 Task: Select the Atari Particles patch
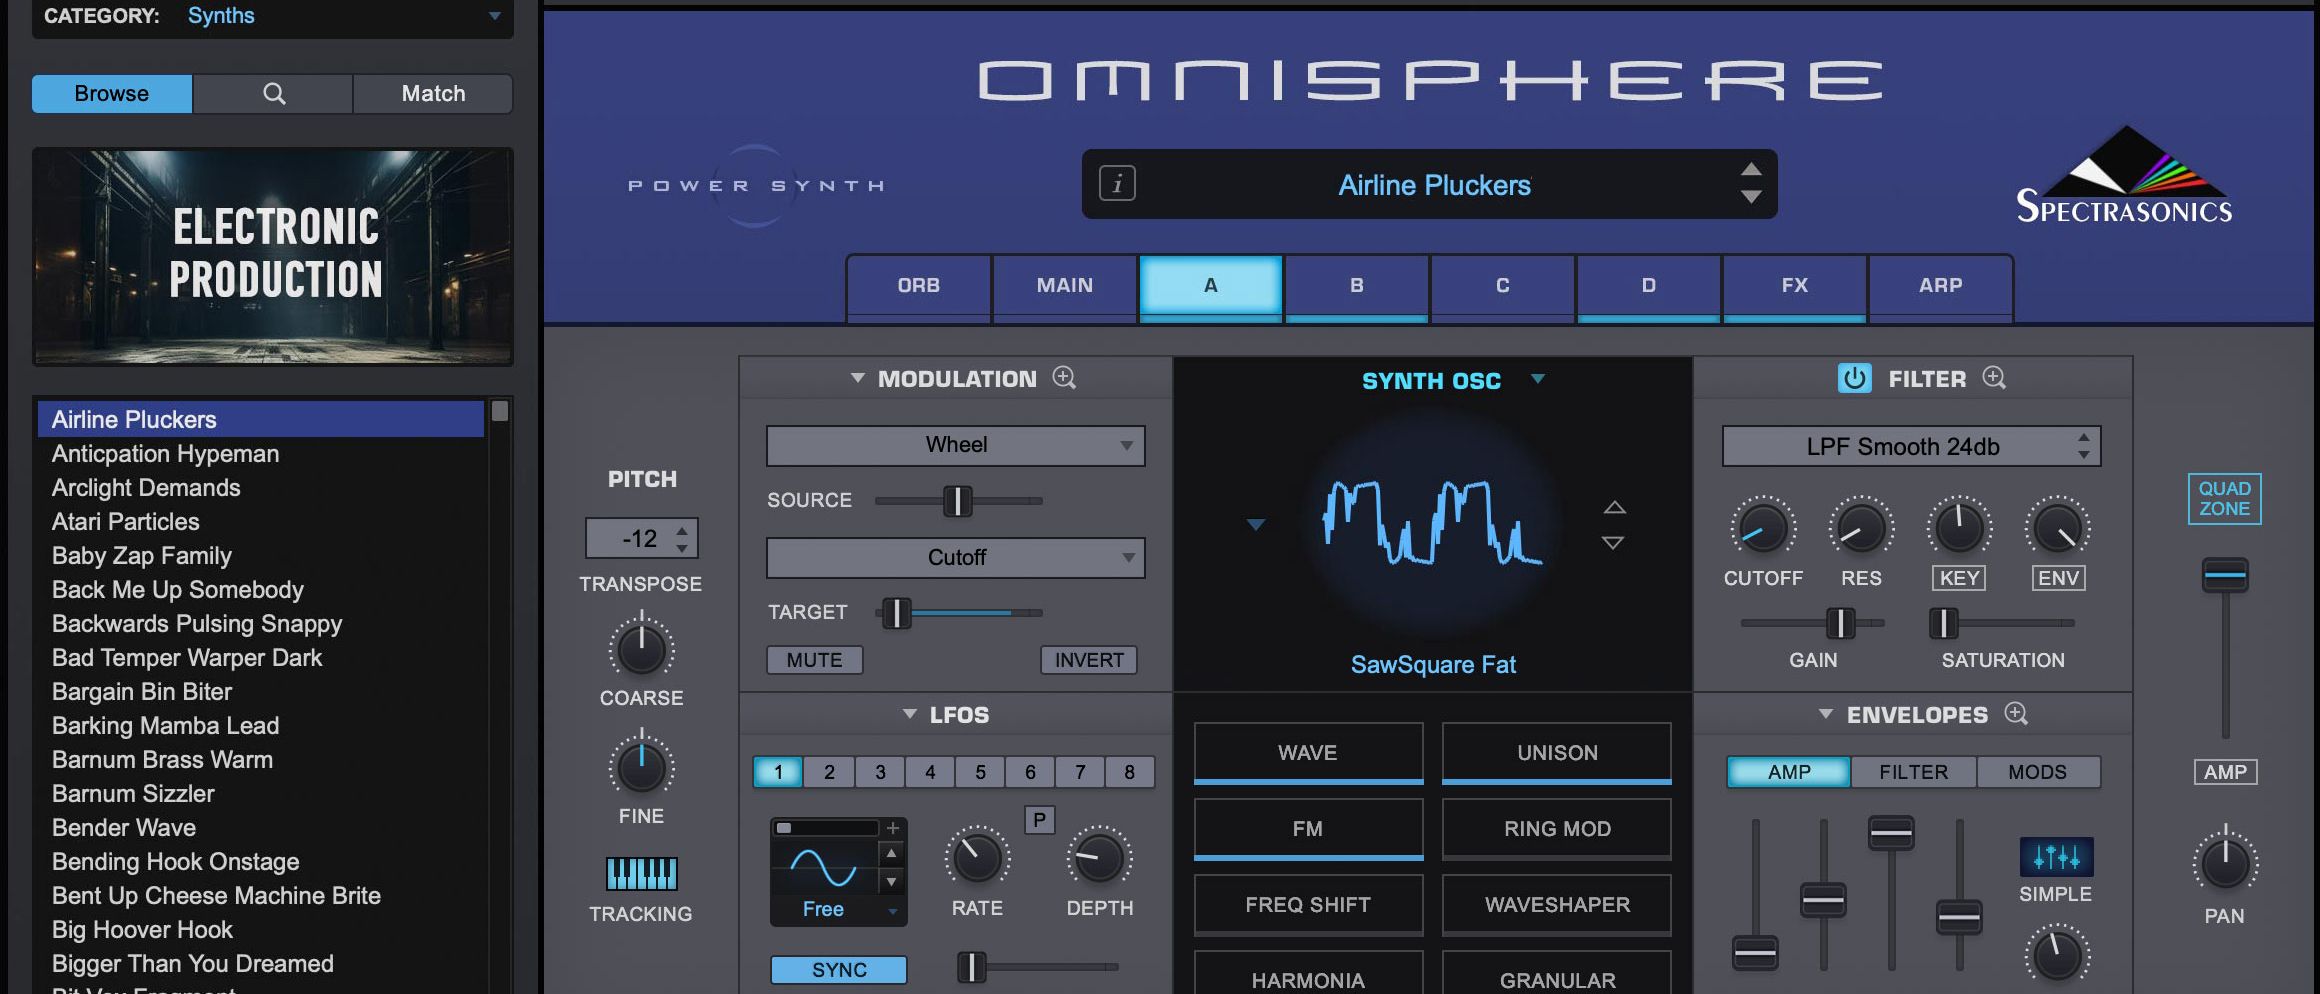coord(126,521)
